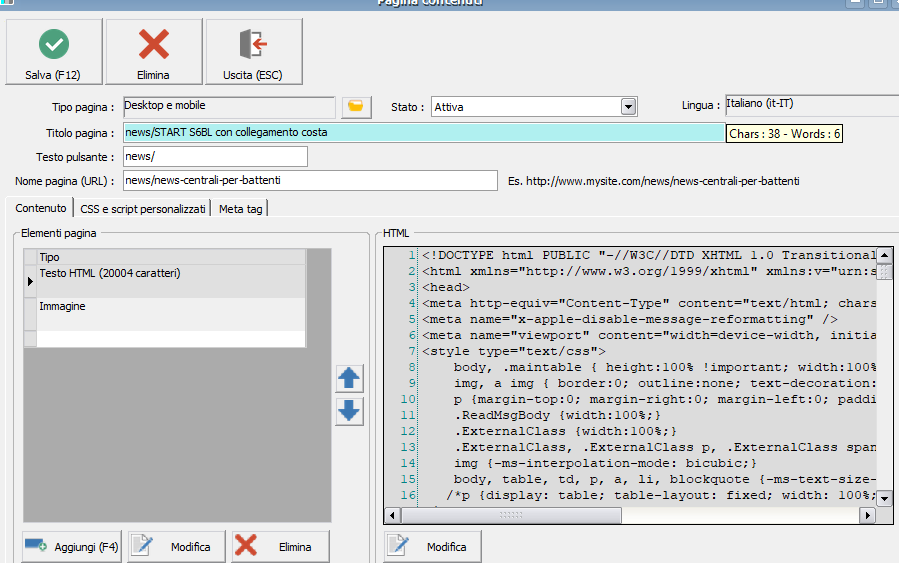Screen dimensions: 899x563
Task: Click Modifica under the Elementi pagina list
Action: click(x=176, y=546)
